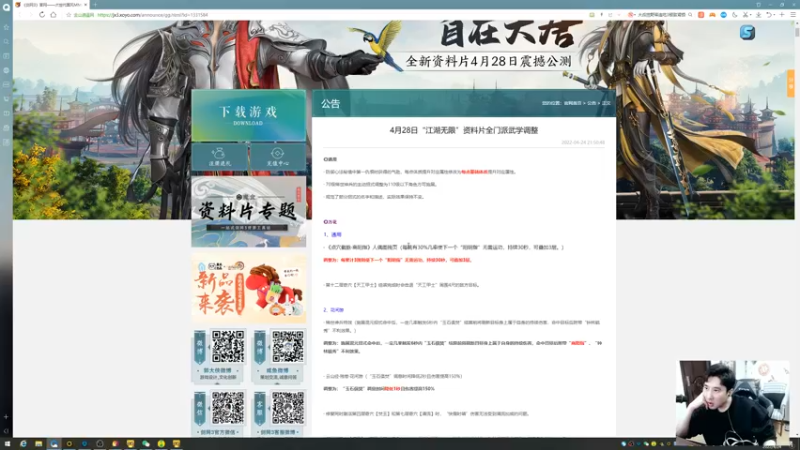
Task: Click the 4月28日震撼公测 banner text
Action: click(489, 61)
